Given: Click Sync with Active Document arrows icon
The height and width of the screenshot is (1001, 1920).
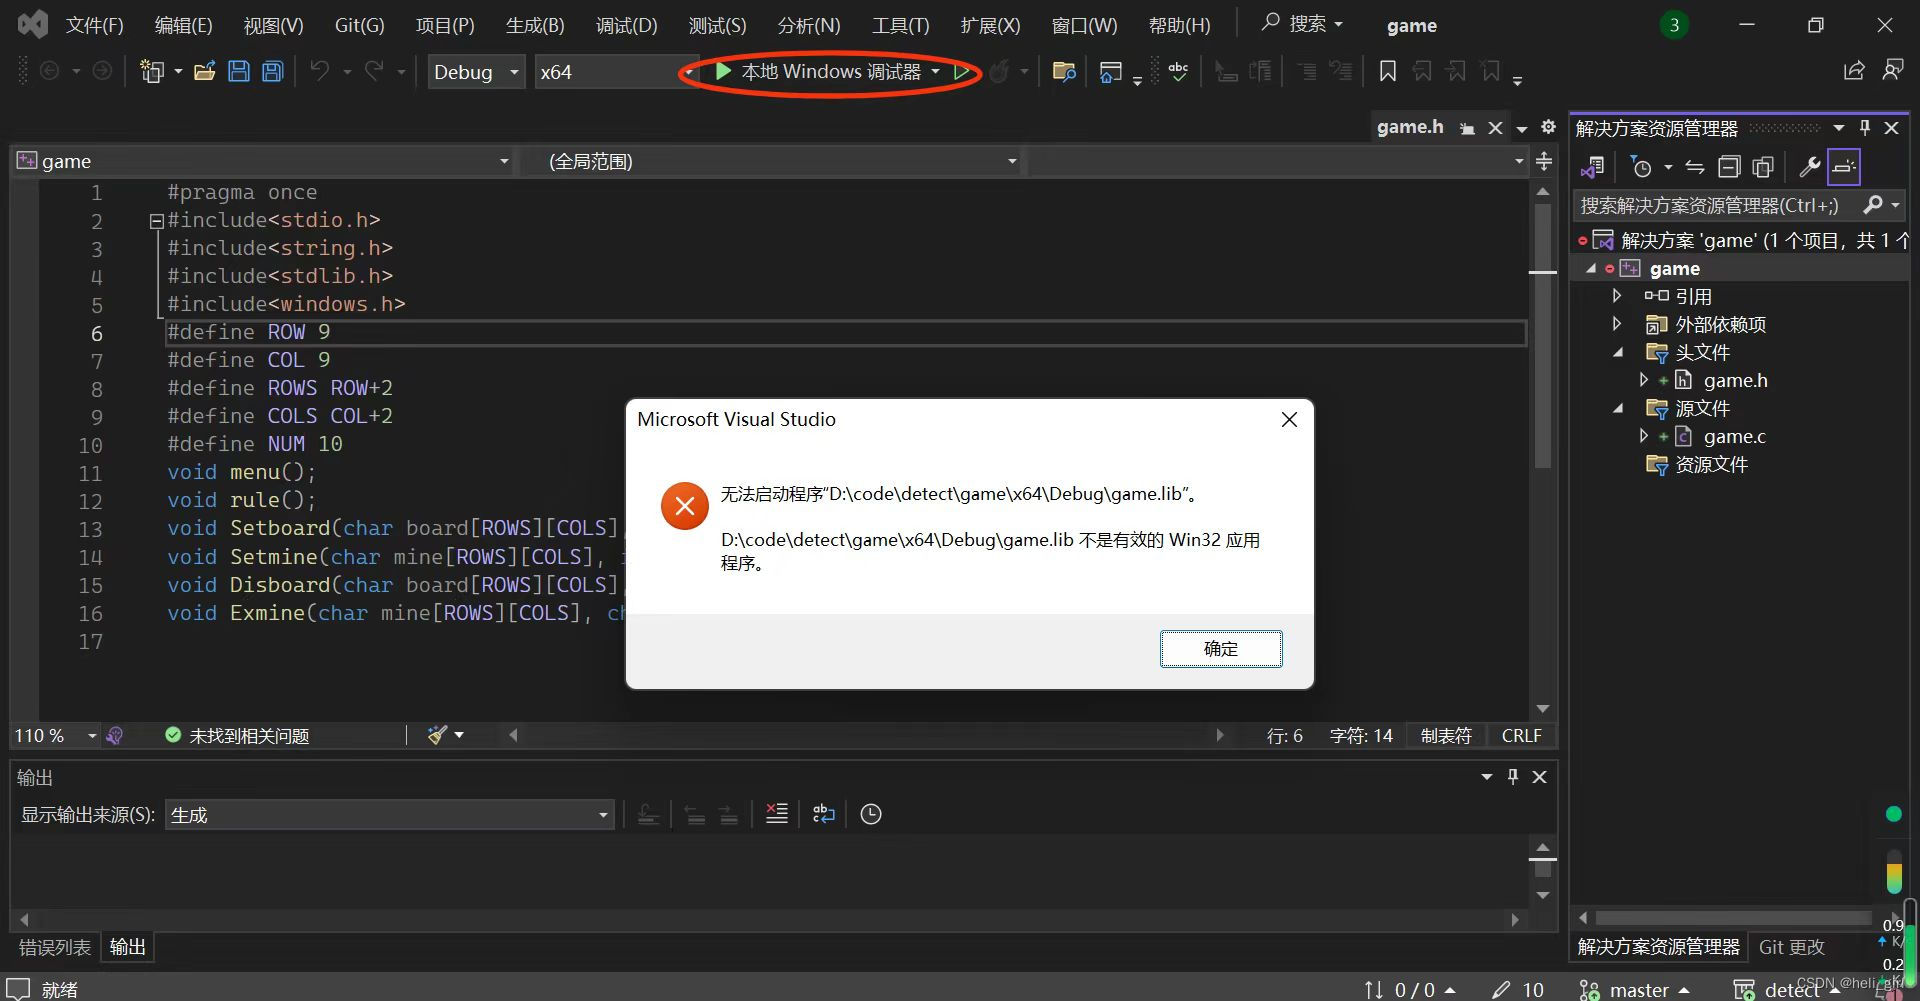Looking at the screenshot, I should click(1695, 167).
